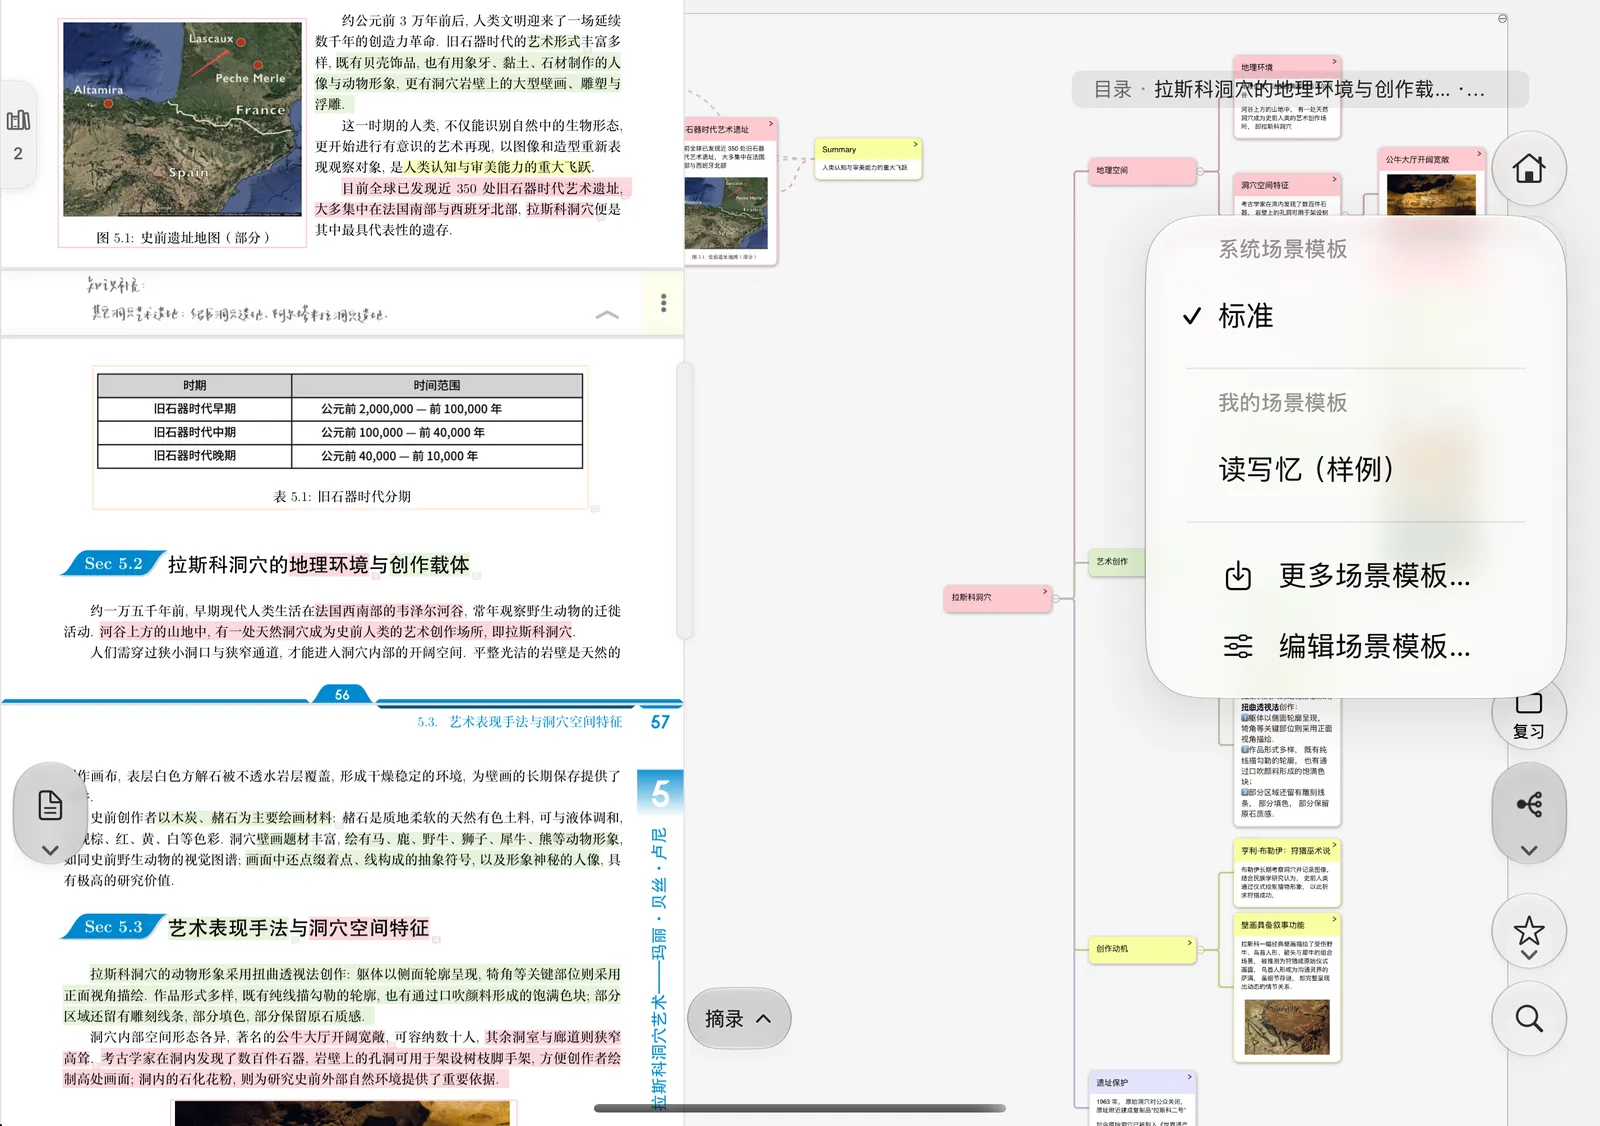Toggle the collapse circle beside the 拉斯科洞穴 node
Viewport: 1600px width, 1126px height.
pos(1056,599)
